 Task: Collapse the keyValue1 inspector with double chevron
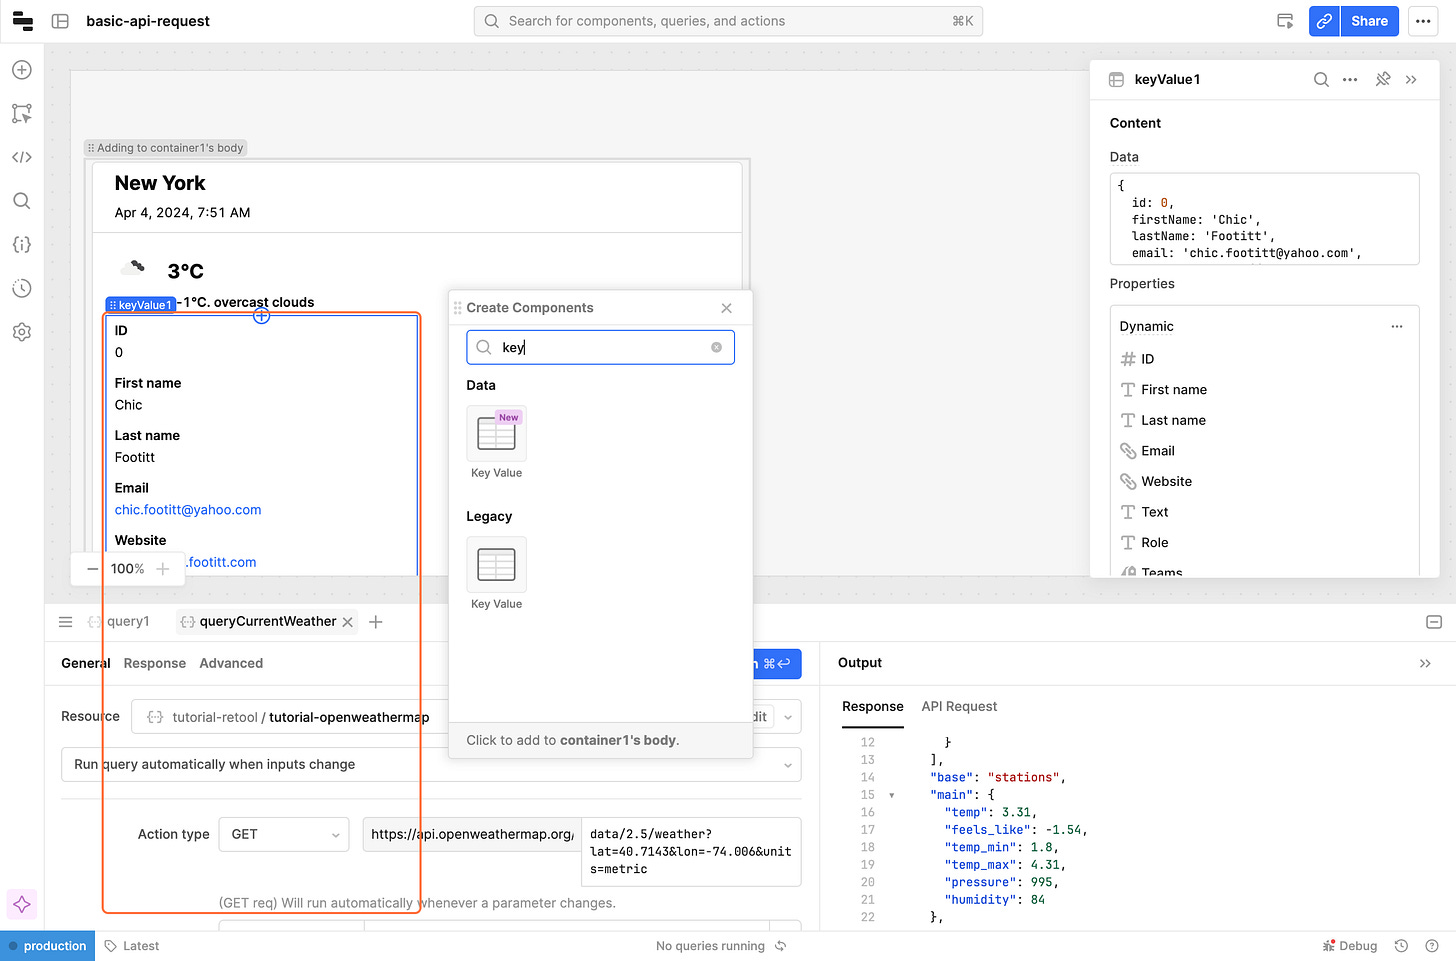[1411, 80]
